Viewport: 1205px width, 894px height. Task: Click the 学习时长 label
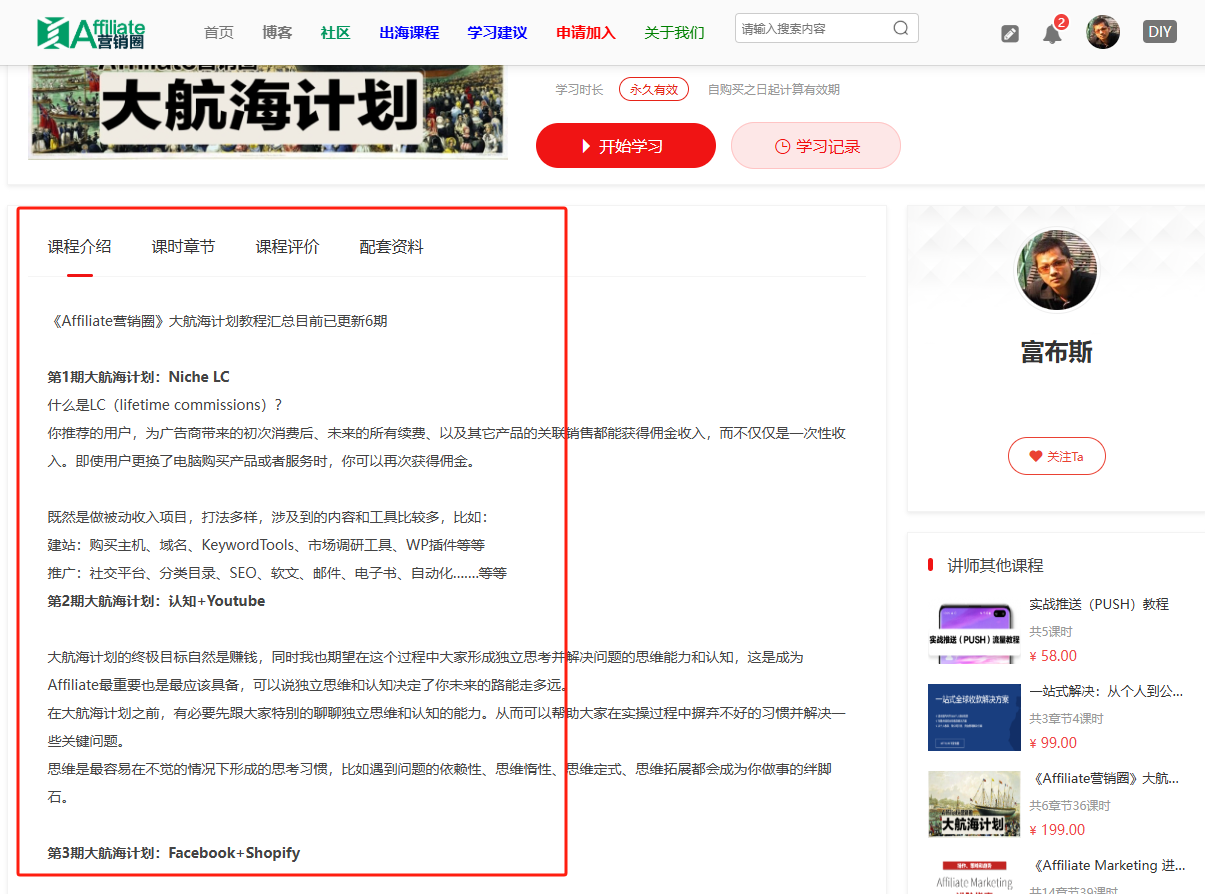click(580, 89)
